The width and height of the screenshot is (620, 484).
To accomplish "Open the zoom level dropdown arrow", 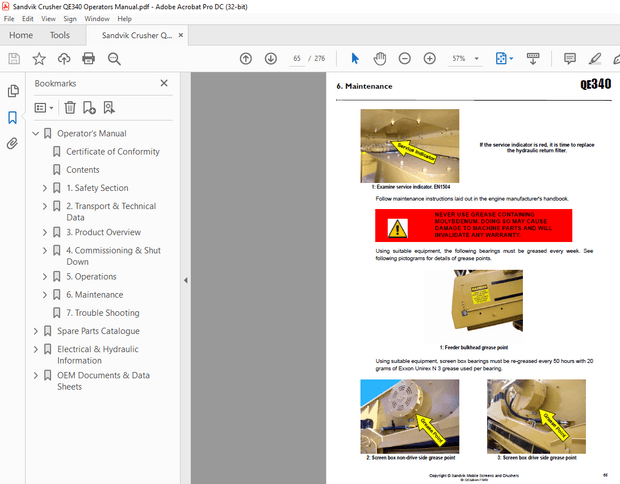I will [x=477, y=59].
